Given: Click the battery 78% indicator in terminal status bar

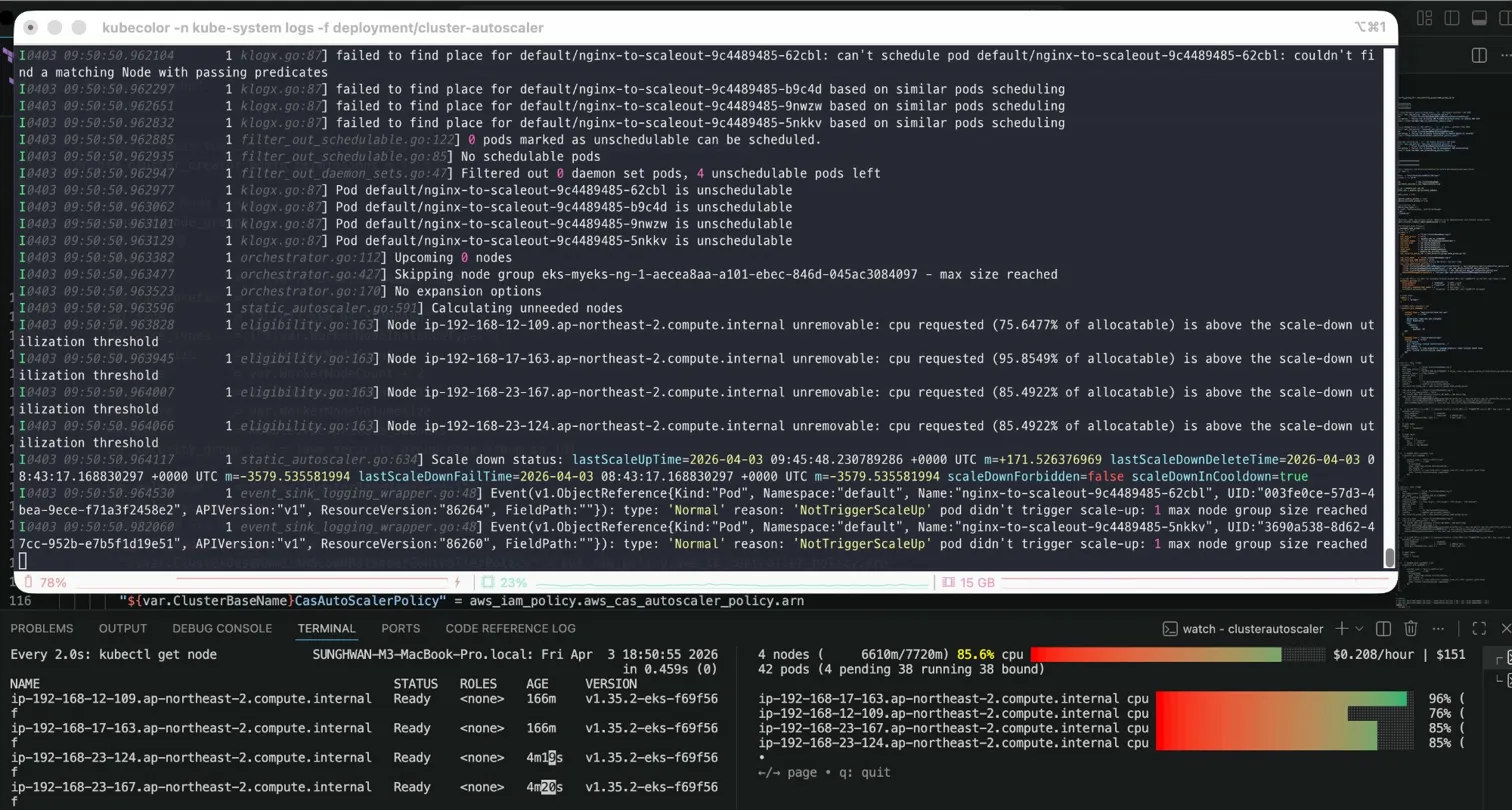Looking at the screenshot, I should click(x=45, y=582).
